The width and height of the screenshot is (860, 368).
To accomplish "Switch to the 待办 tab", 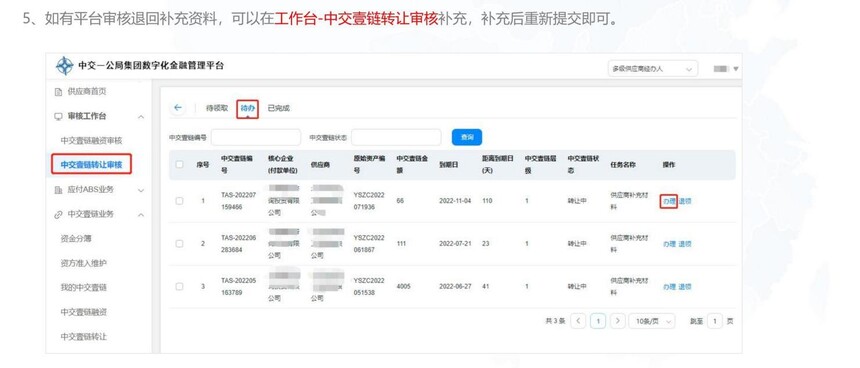I will (x=248, y=109).
